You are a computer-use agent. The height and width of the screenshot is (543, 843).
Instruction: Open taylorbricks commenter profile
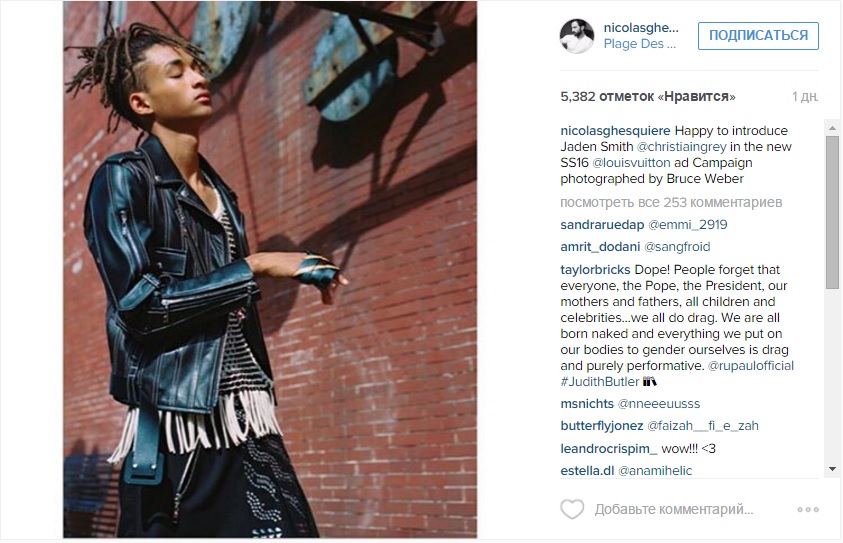[x=595, y=270]
